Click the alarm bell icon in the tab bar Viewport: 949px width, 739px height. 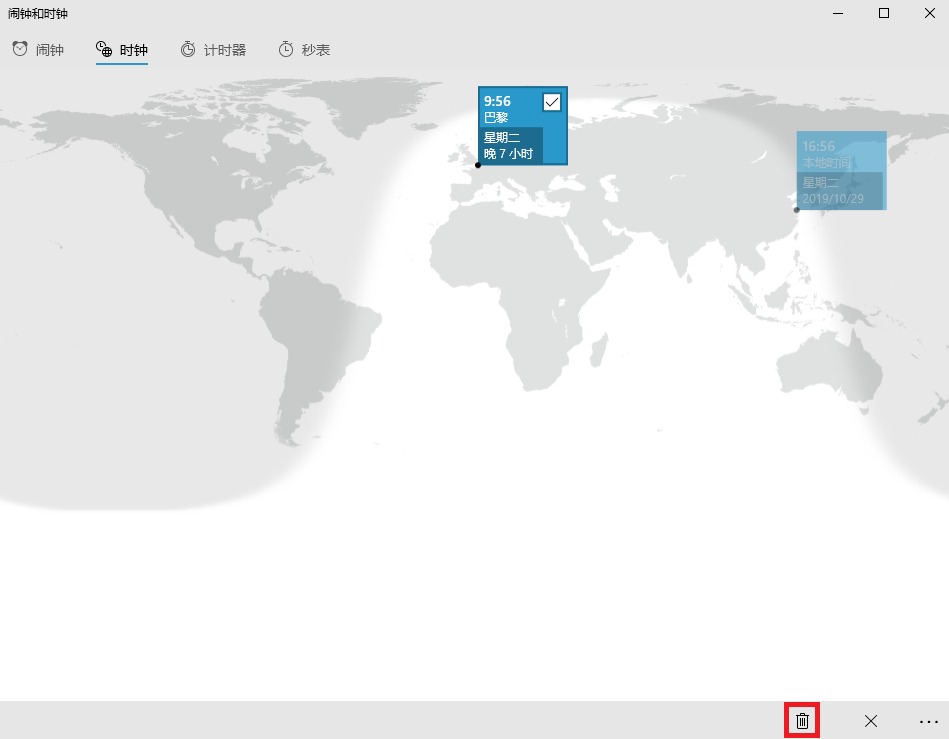[x=20, y=49]
